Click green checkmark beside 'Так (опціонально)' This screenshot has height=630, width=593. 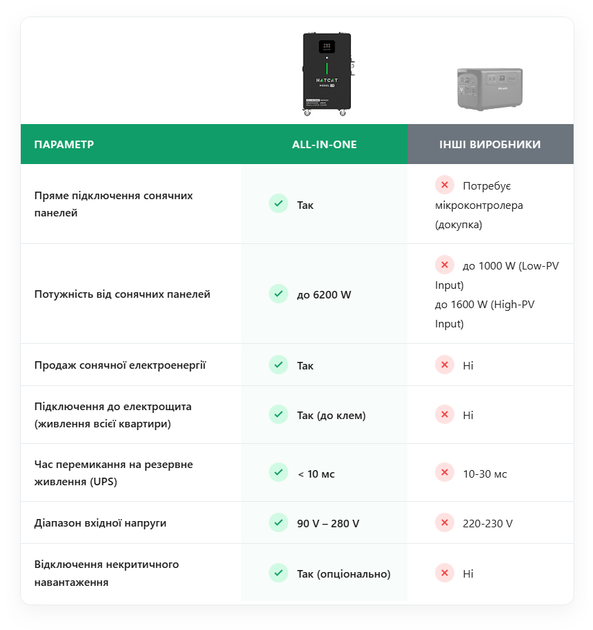[278, 573]
